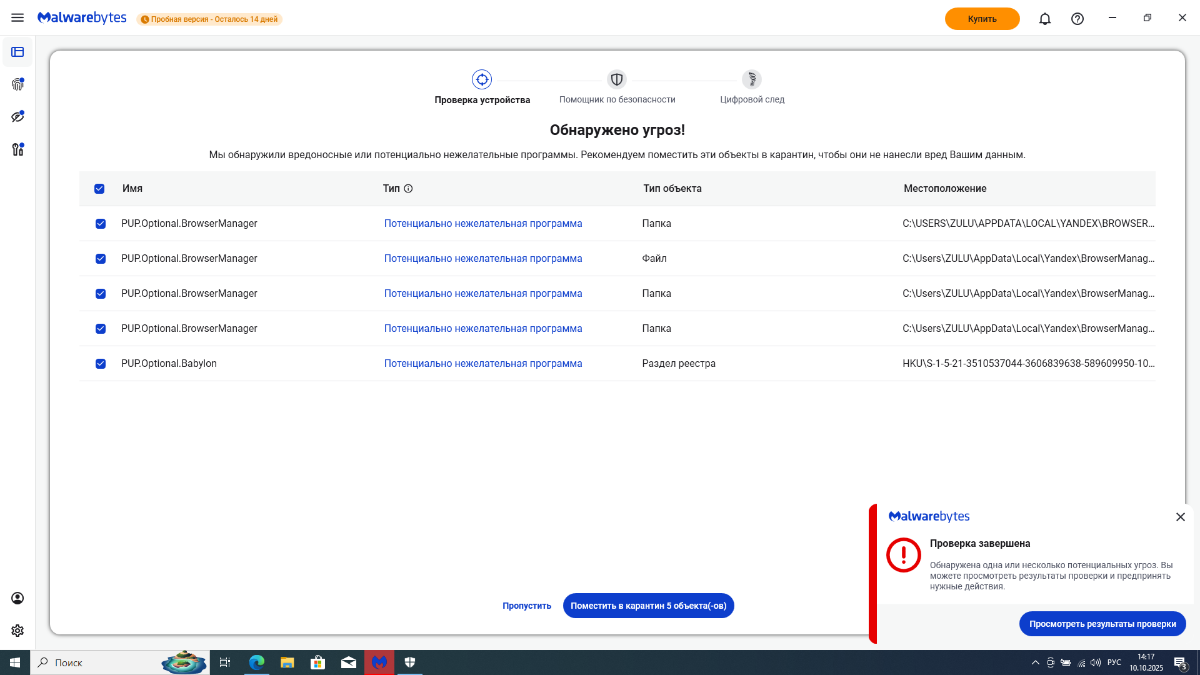Image resolution: width=1200 pixels, height=675 pixels.
Task: Uncheck the BrowserManager row with type Файл
Action: point(100,259)
